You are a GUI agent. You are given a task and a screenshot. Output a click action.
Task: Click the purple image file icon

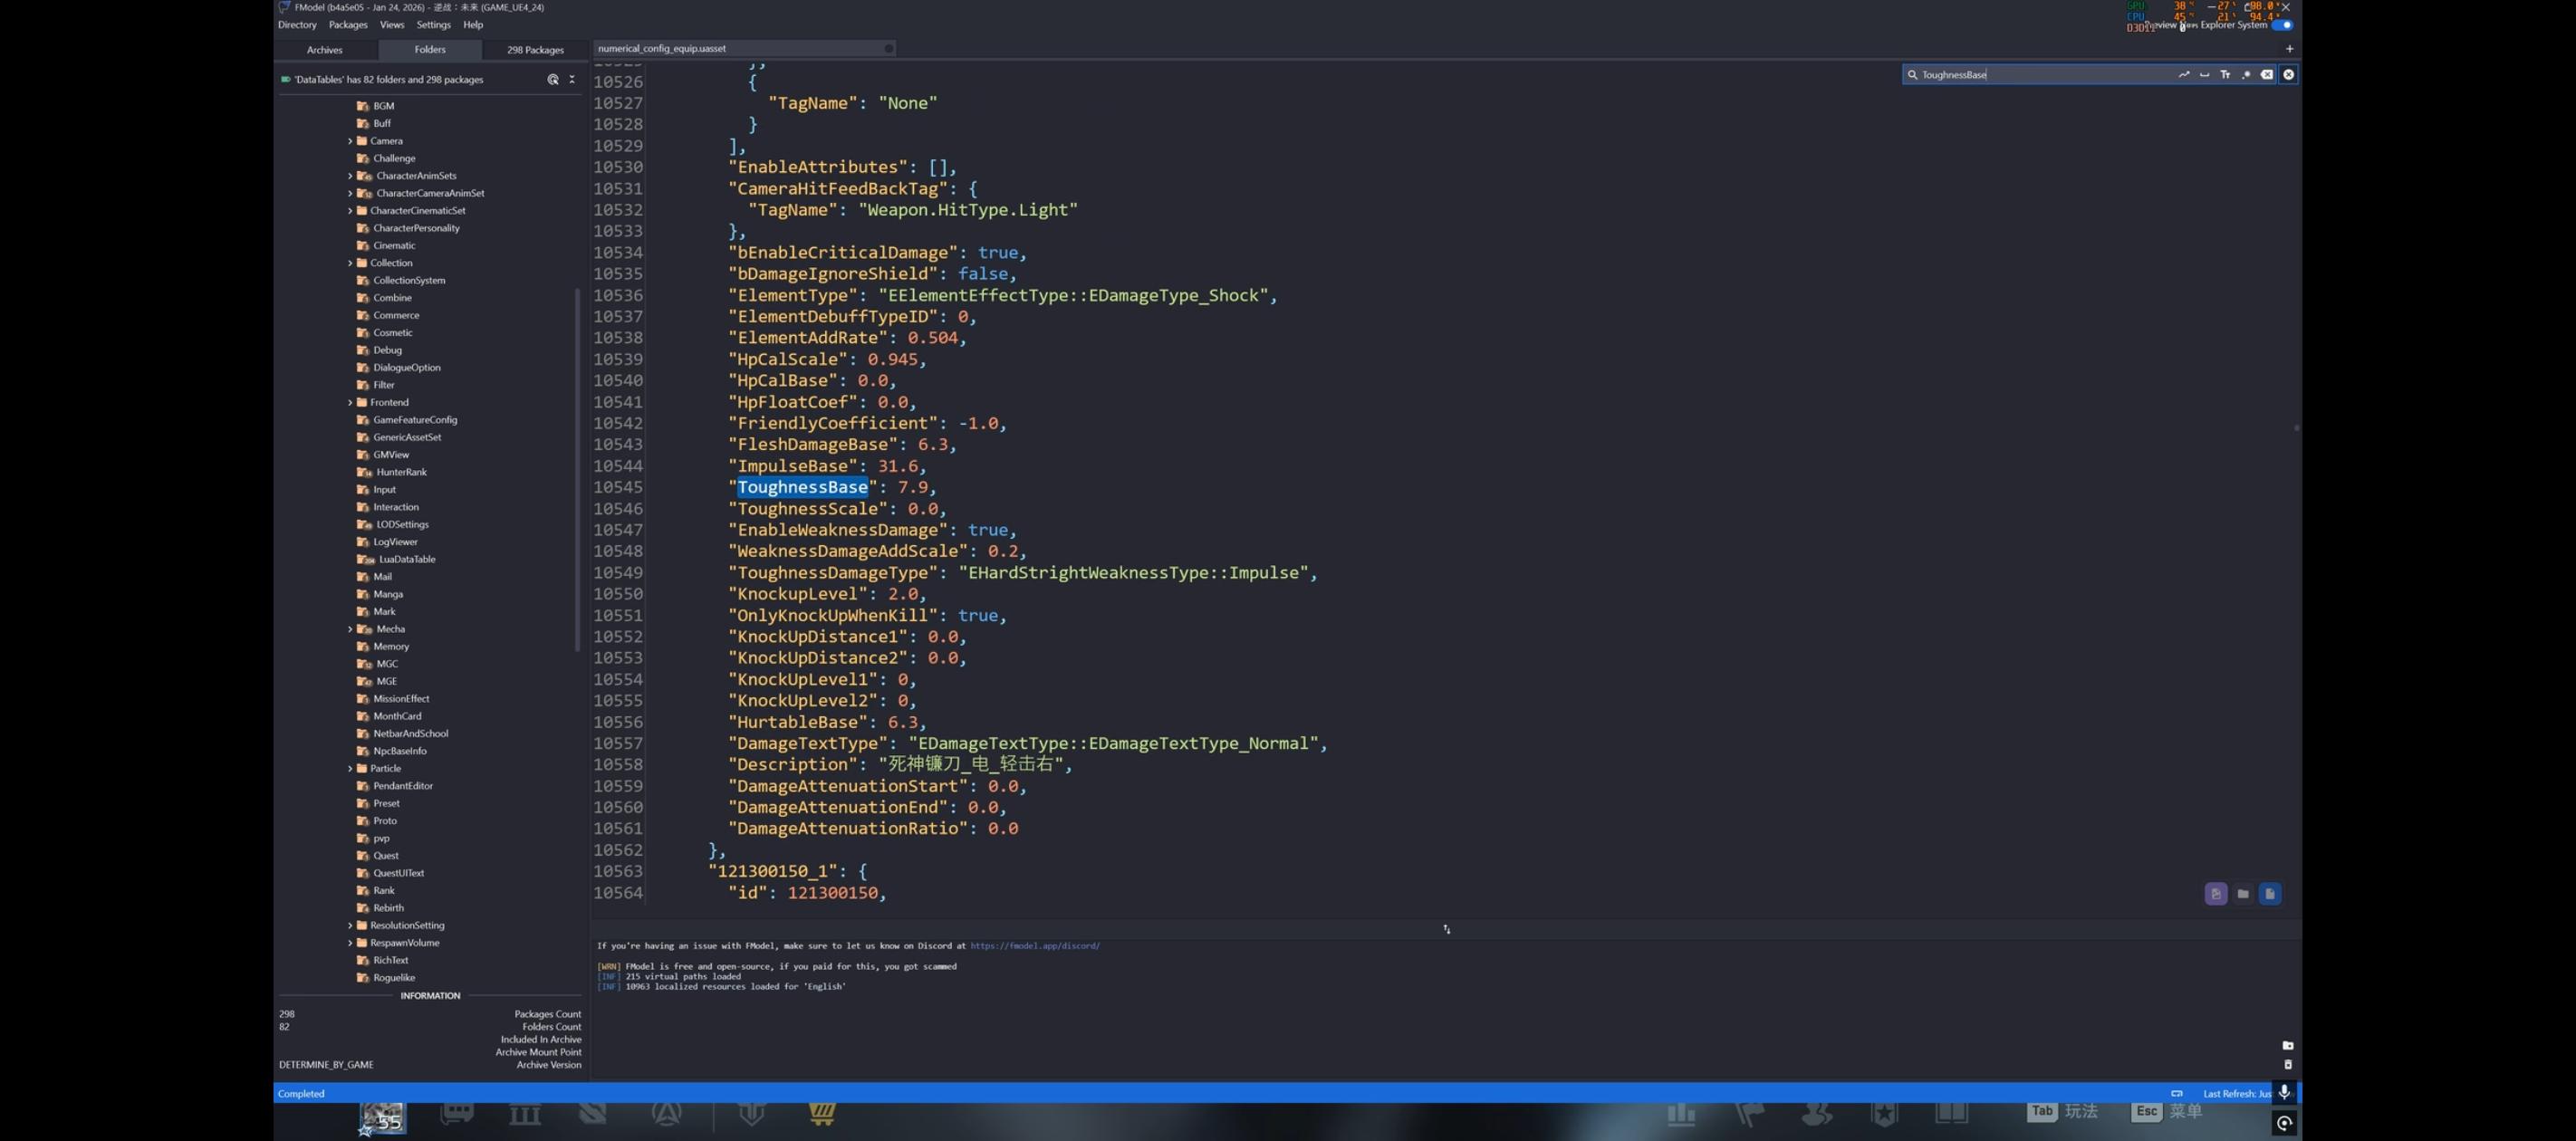pos(2216,894)
